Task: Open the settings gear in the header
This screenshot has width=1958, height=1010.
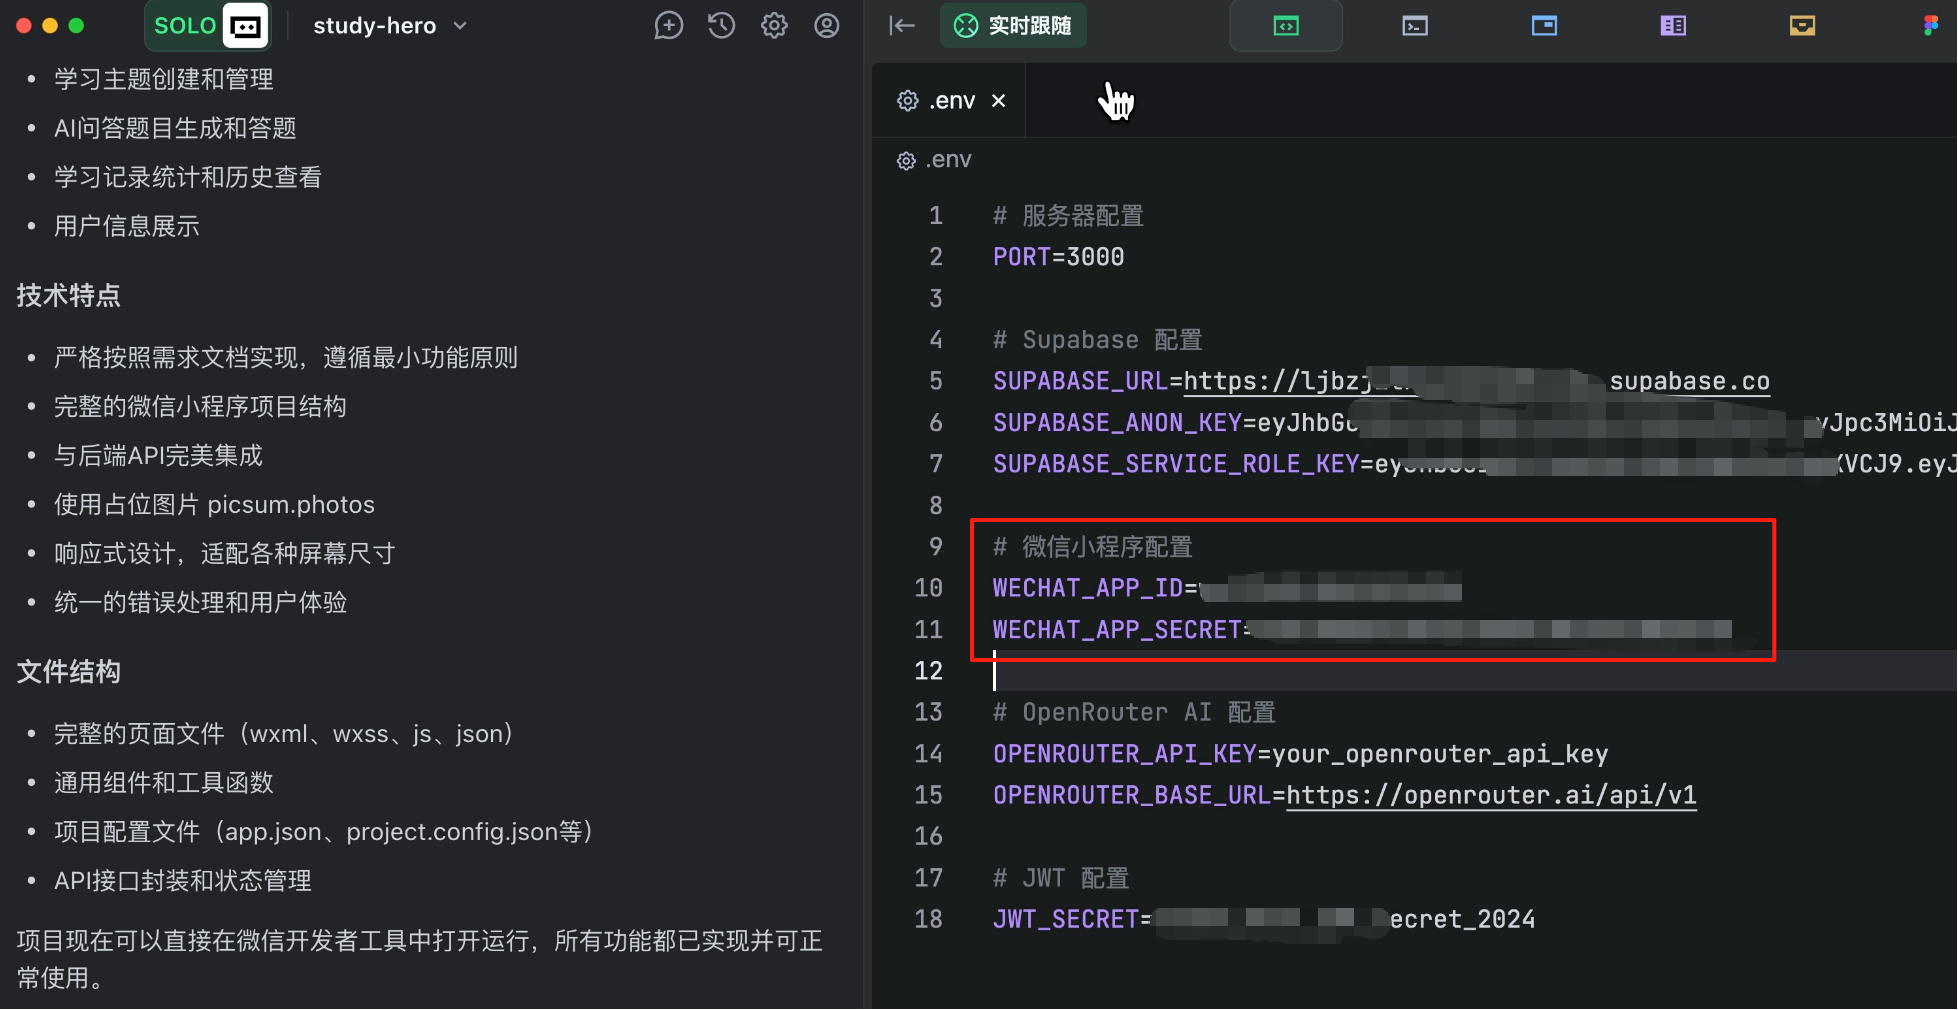Action: (774, 26)
